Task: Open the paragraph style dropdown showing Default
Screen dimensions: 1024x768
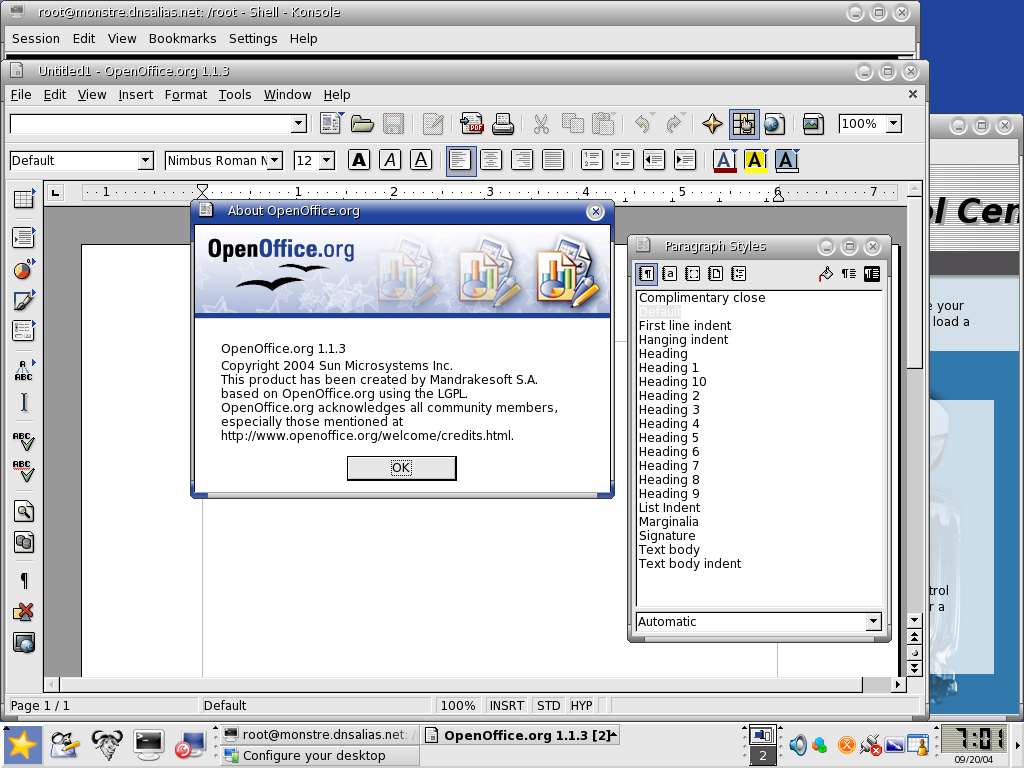Action: point(146,161)
